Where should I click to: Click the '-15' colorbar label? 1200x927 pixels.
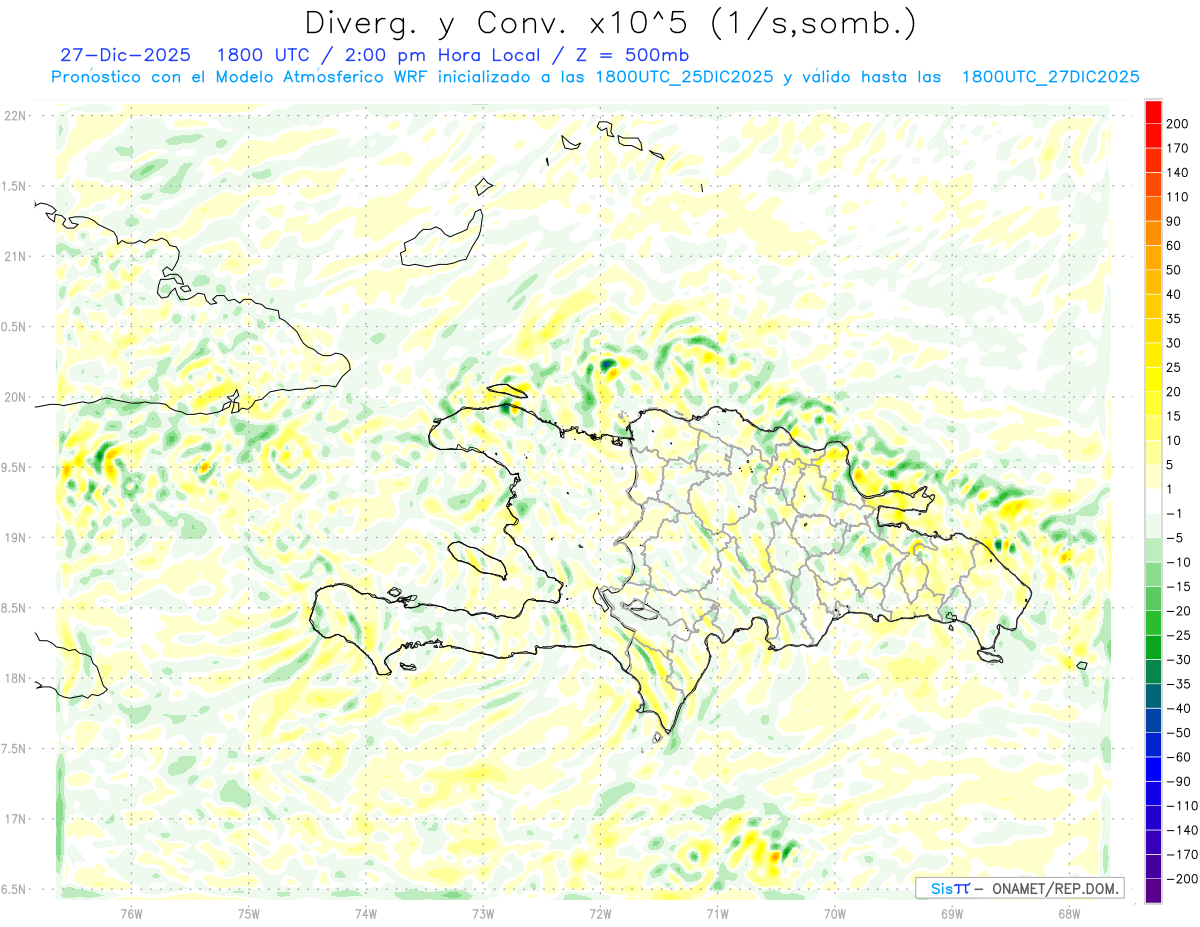[x=1180, y=586]
